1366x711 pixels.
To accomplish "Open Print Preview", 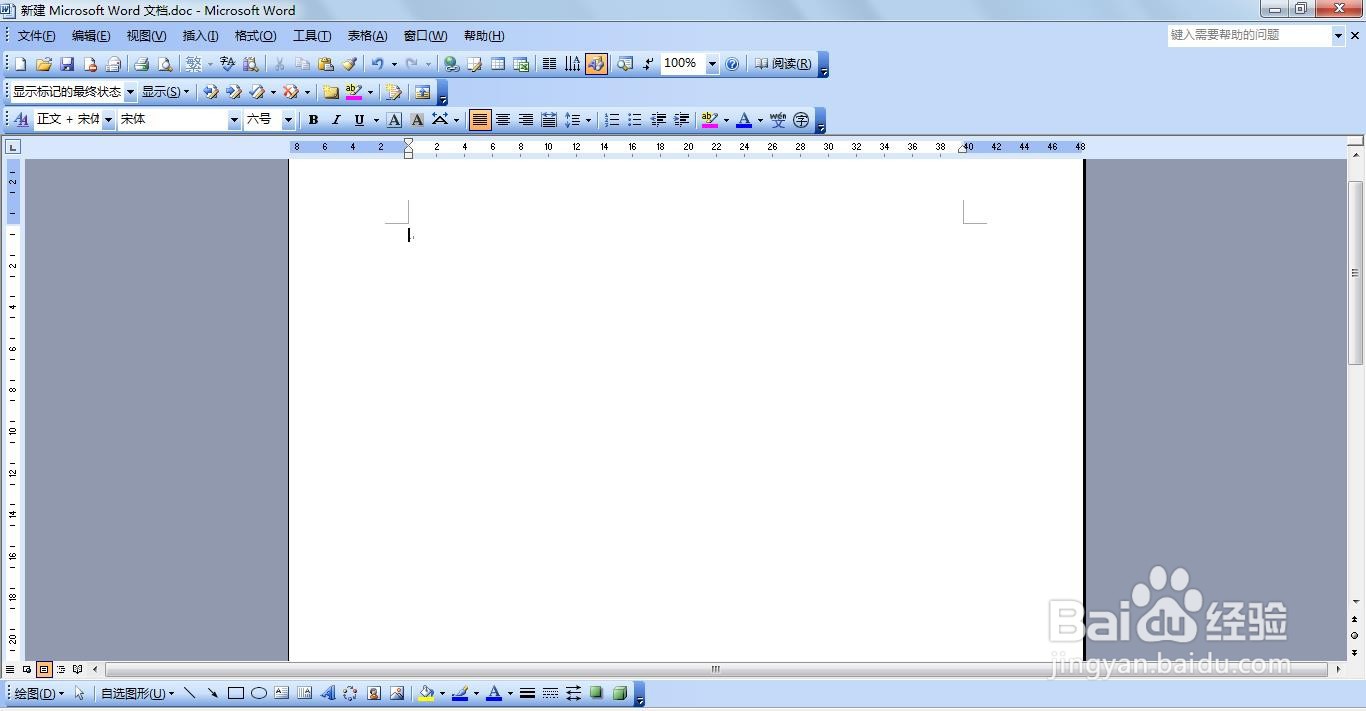I will 165,64.
